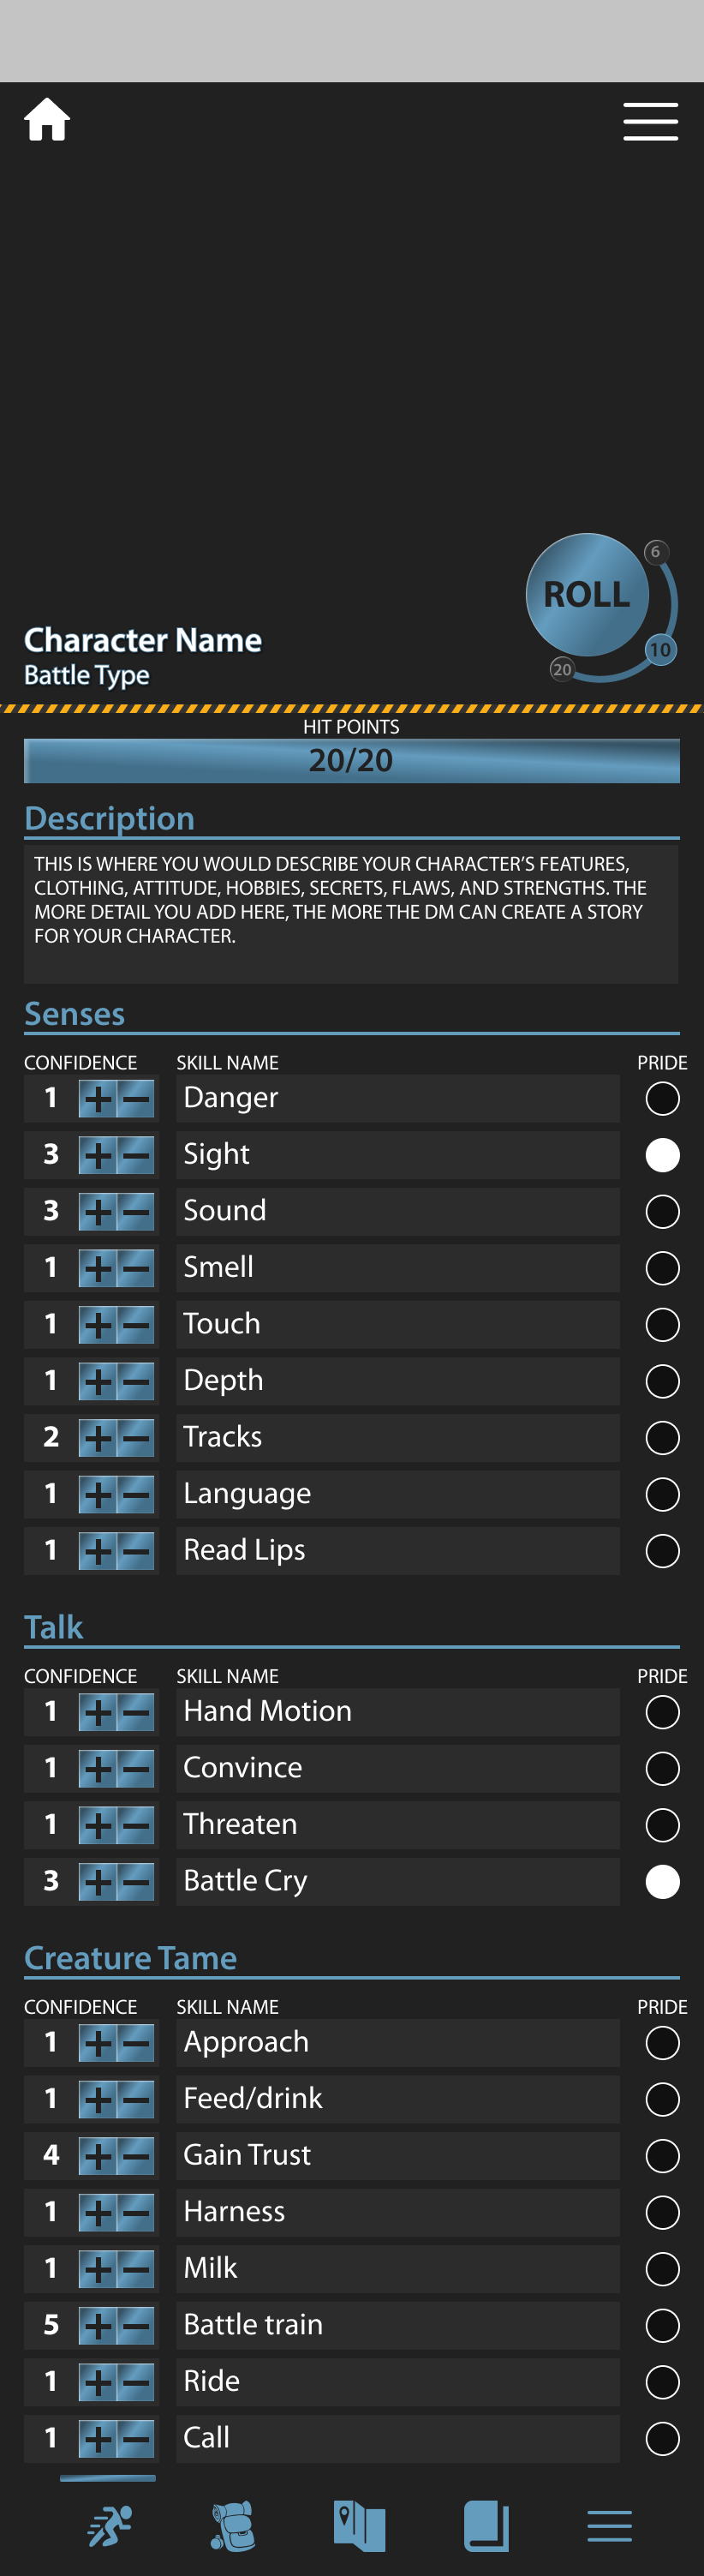704x2576 pixels.
Task: Click the Hit Points 20/20 bar
Action: (x=351, y=760)
